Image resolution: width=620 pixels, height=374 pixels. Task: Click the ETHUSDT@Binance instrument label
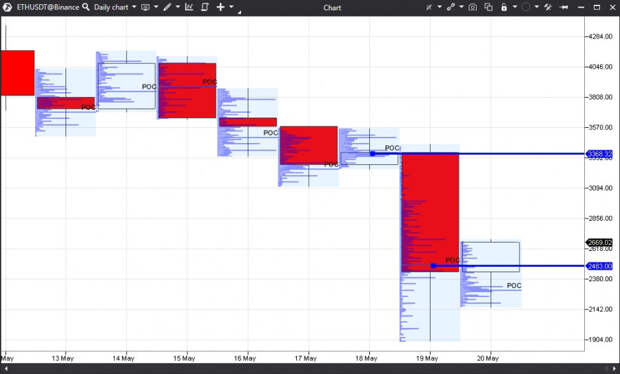[x=48, y=7]
